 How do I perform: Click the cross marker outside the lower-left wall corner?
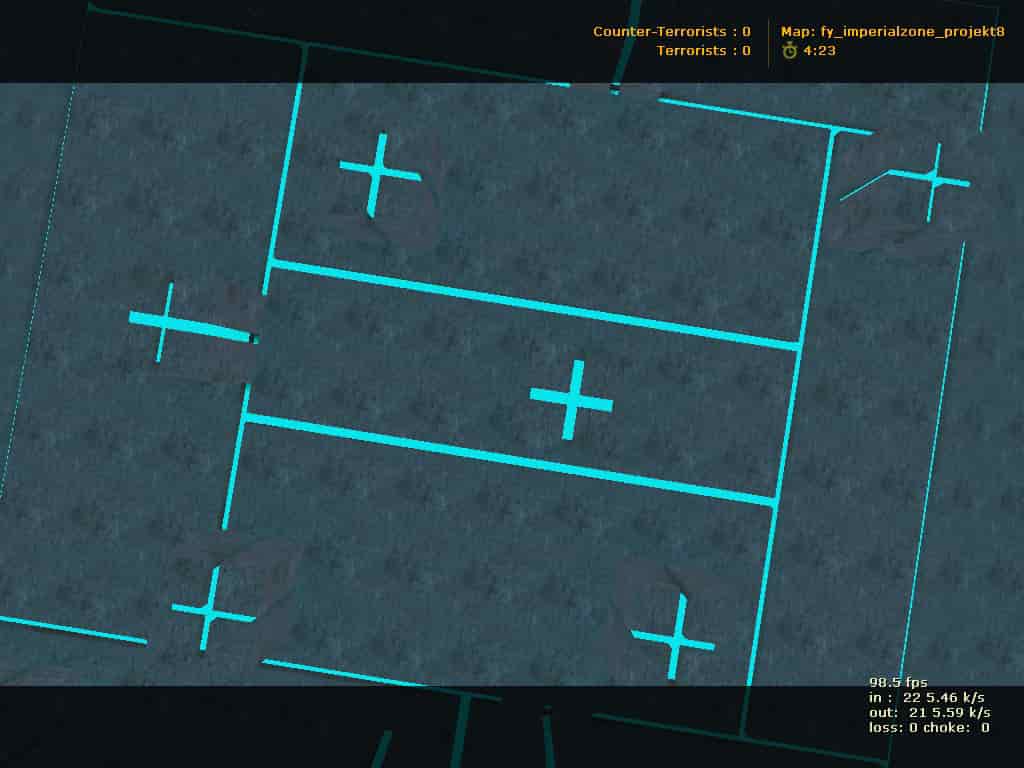(212, 610)
